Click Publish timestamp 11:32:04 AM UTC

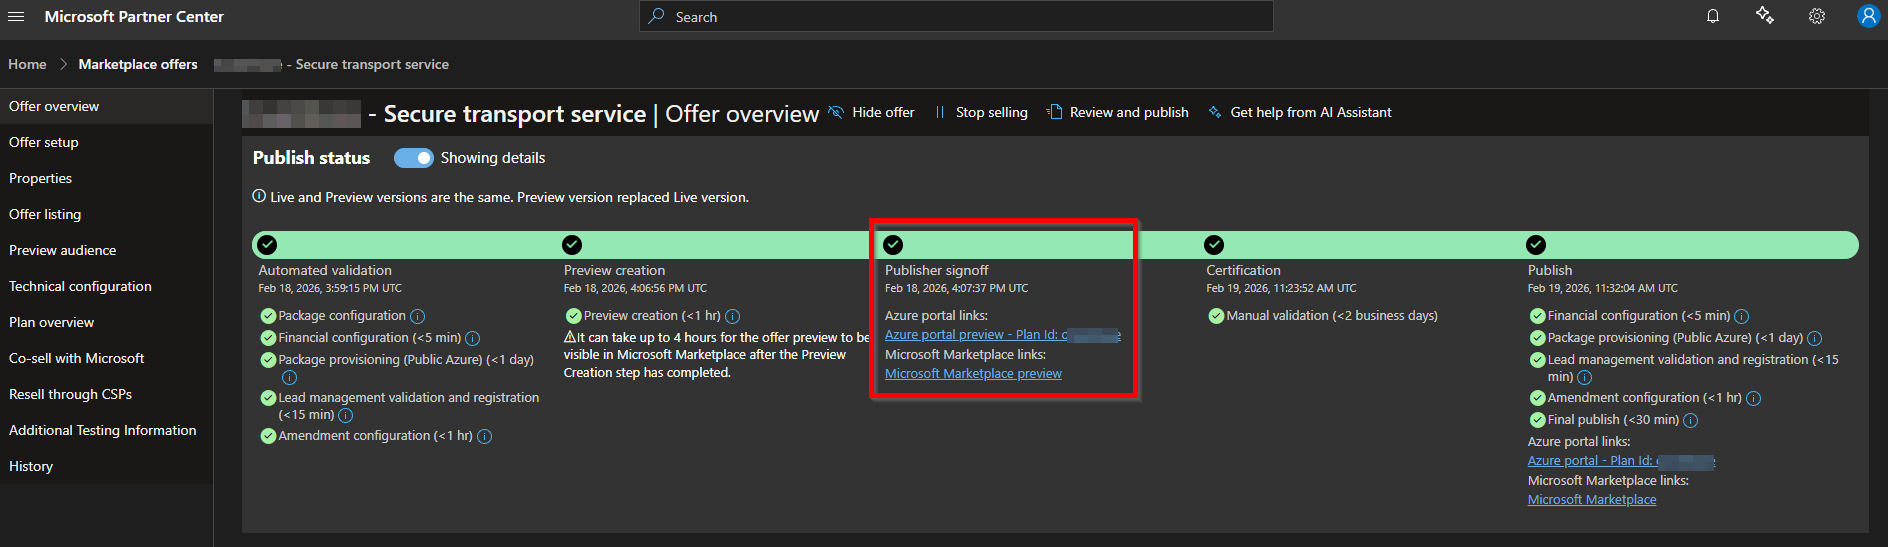[1603, 288]
